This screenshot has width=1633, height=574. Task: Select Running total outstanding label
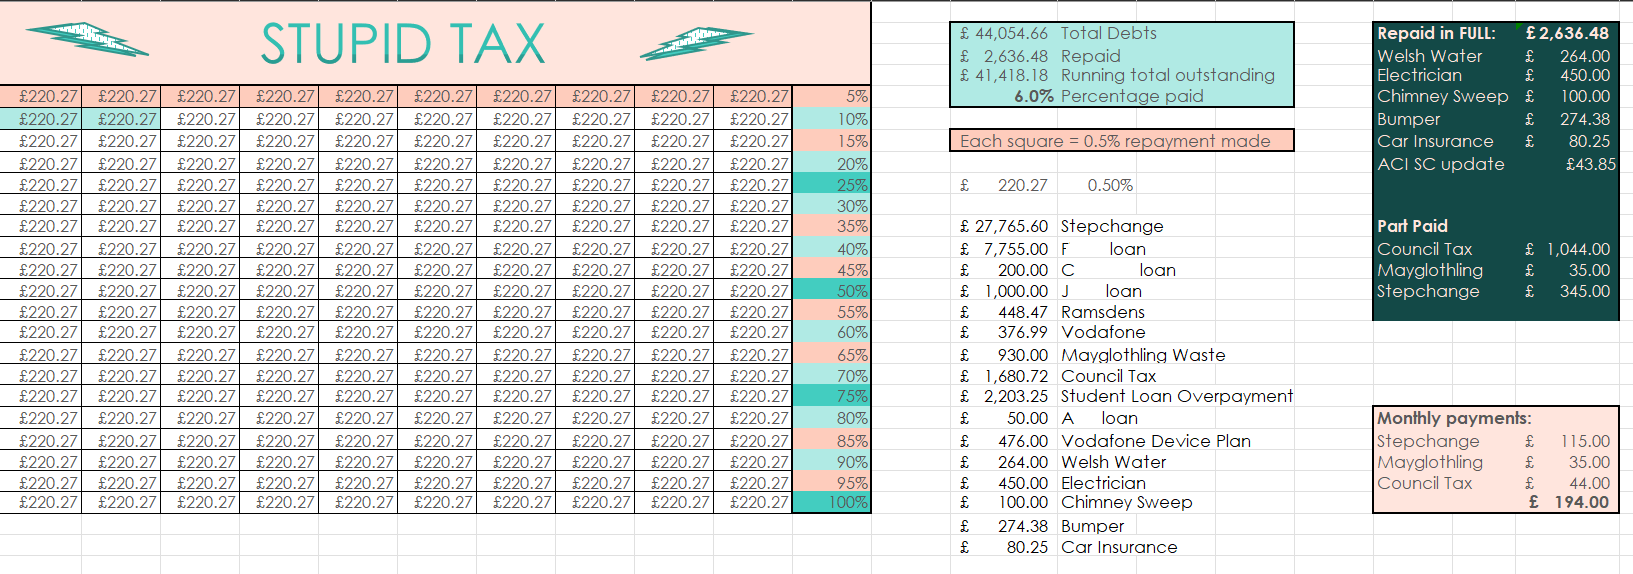1167,75
